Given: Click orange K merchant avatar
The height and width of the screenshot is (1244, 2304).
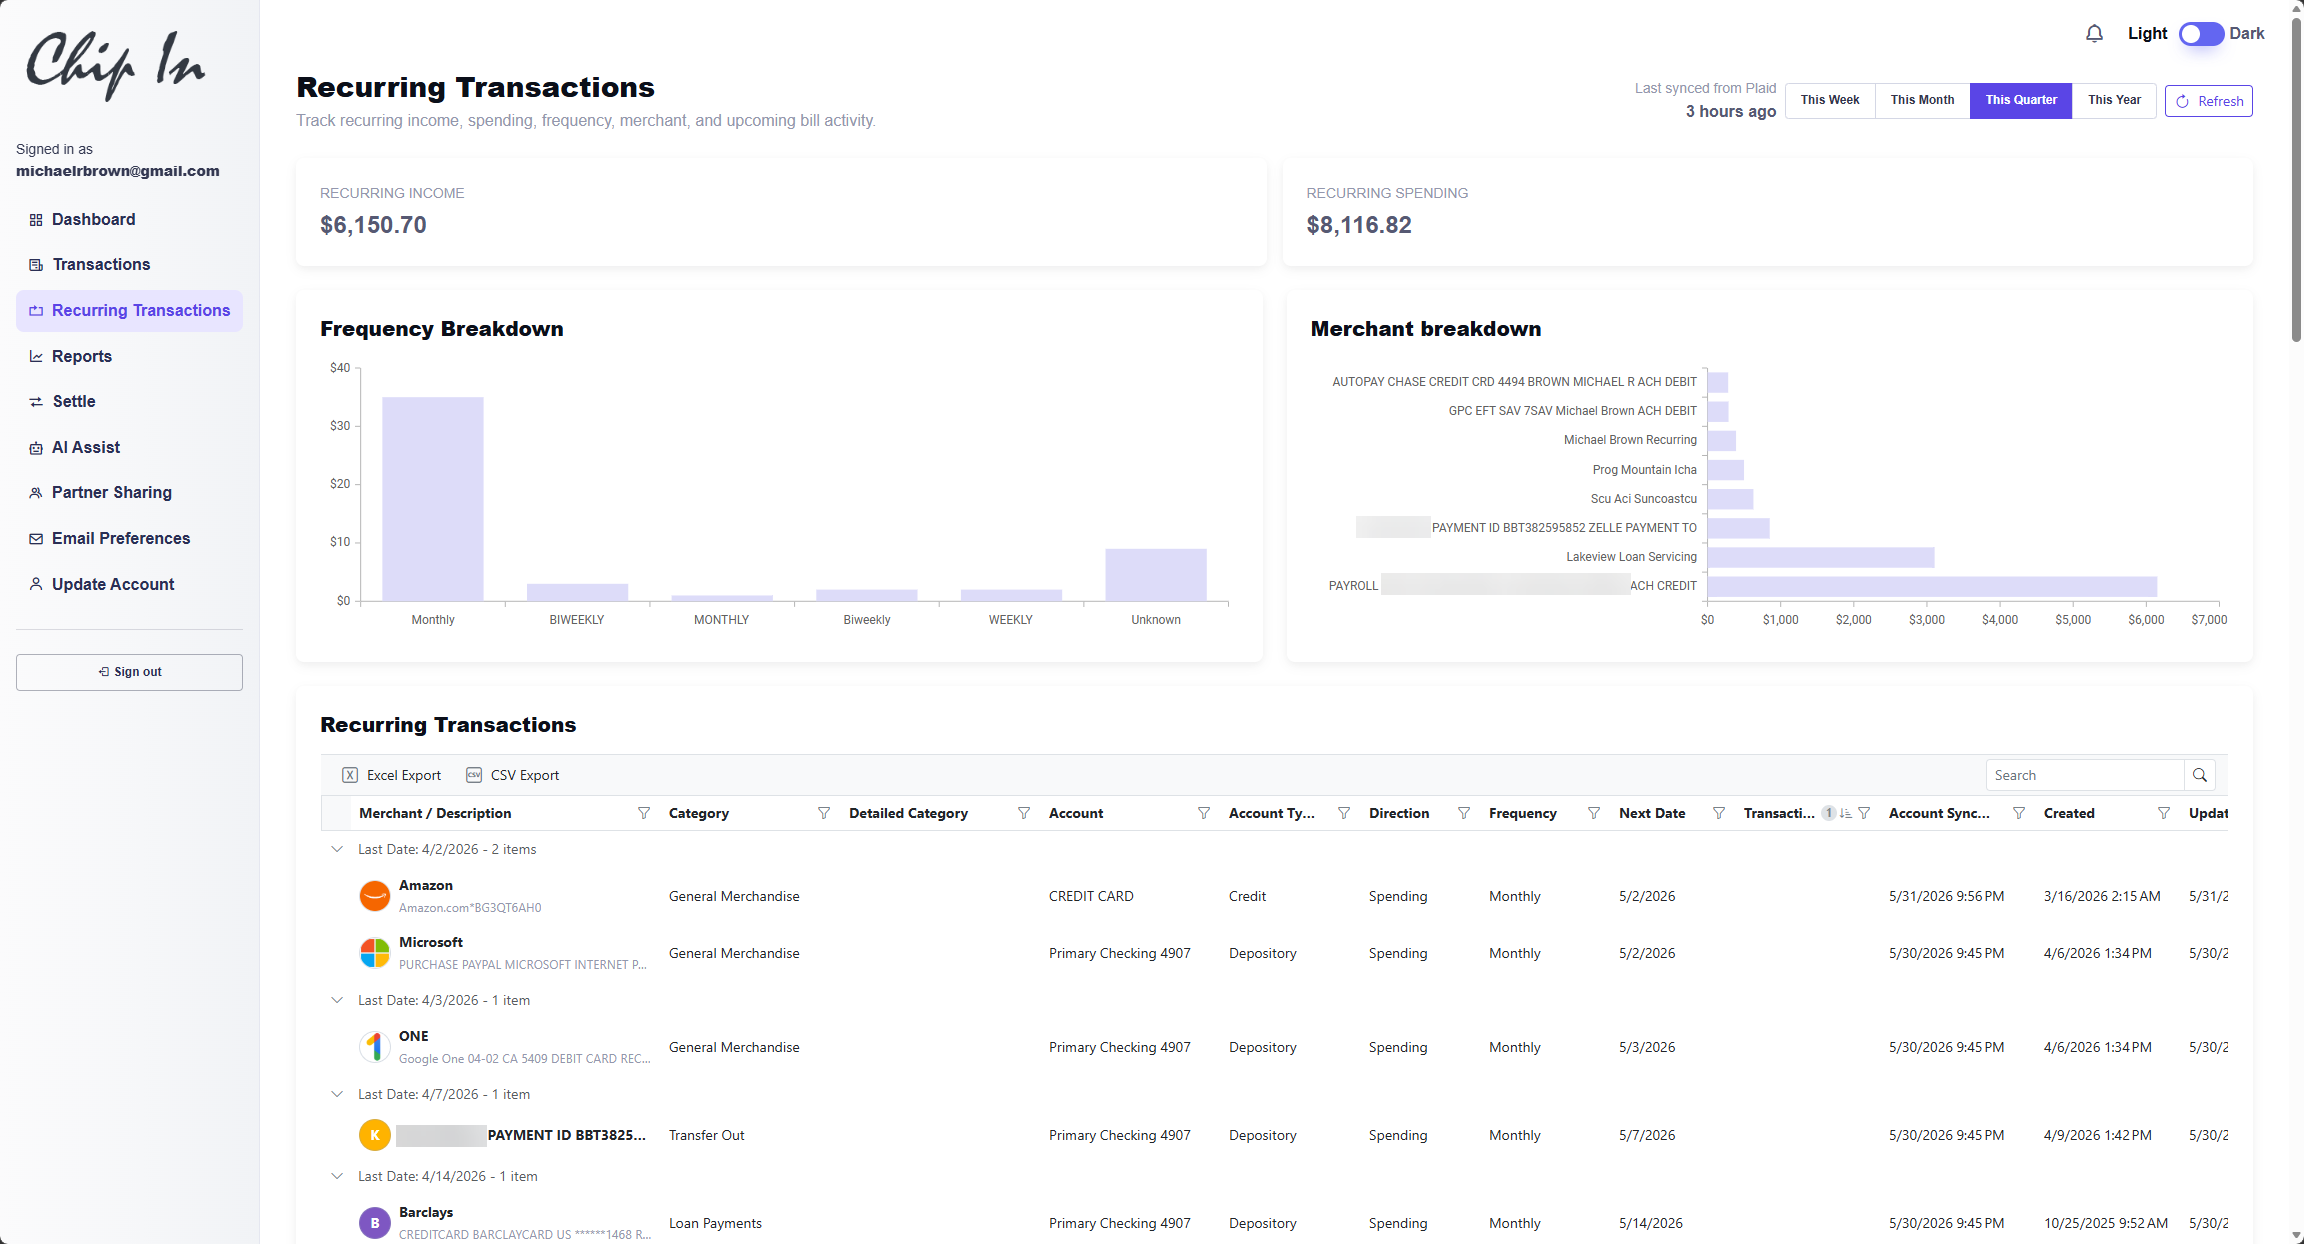Looking at the screenshot, I should click(375, 1135).
